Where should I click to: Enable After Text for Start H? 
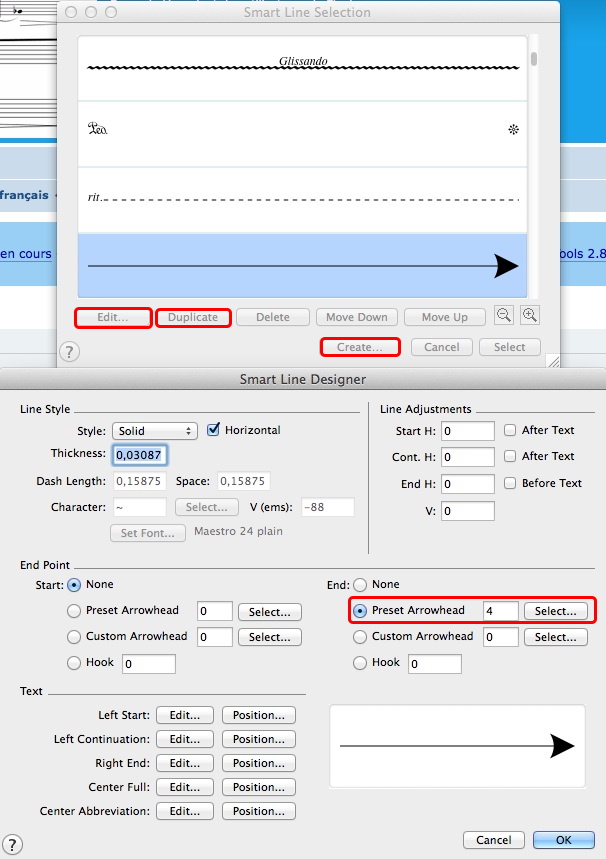point(510,430)
